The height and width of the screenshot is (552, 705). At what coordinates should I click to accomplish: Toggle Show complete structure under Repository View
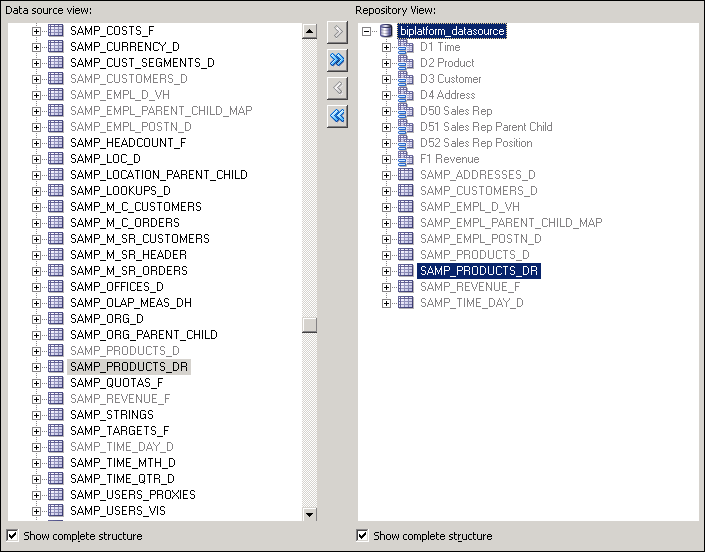point(362,535)
